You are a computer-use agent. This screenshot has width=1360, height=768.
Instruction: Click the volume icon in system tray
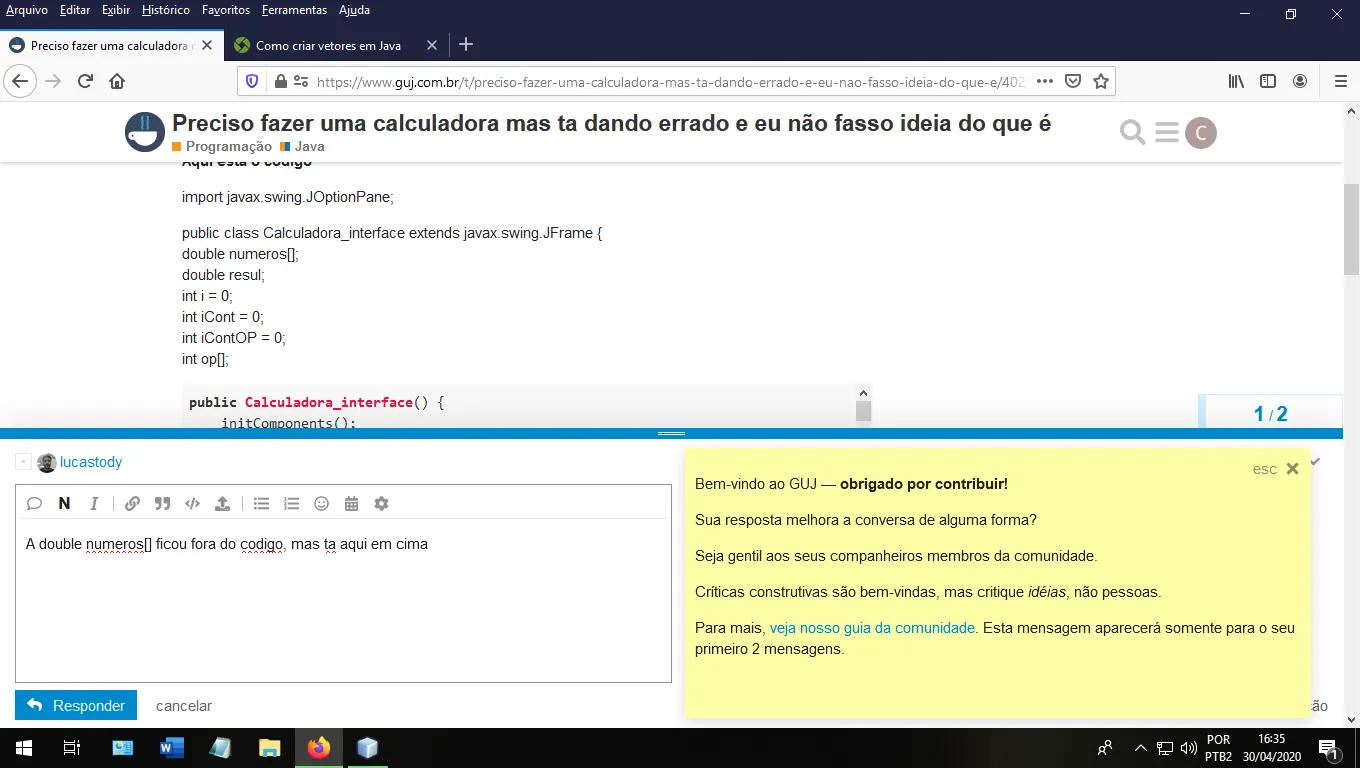pos(1189,748)
